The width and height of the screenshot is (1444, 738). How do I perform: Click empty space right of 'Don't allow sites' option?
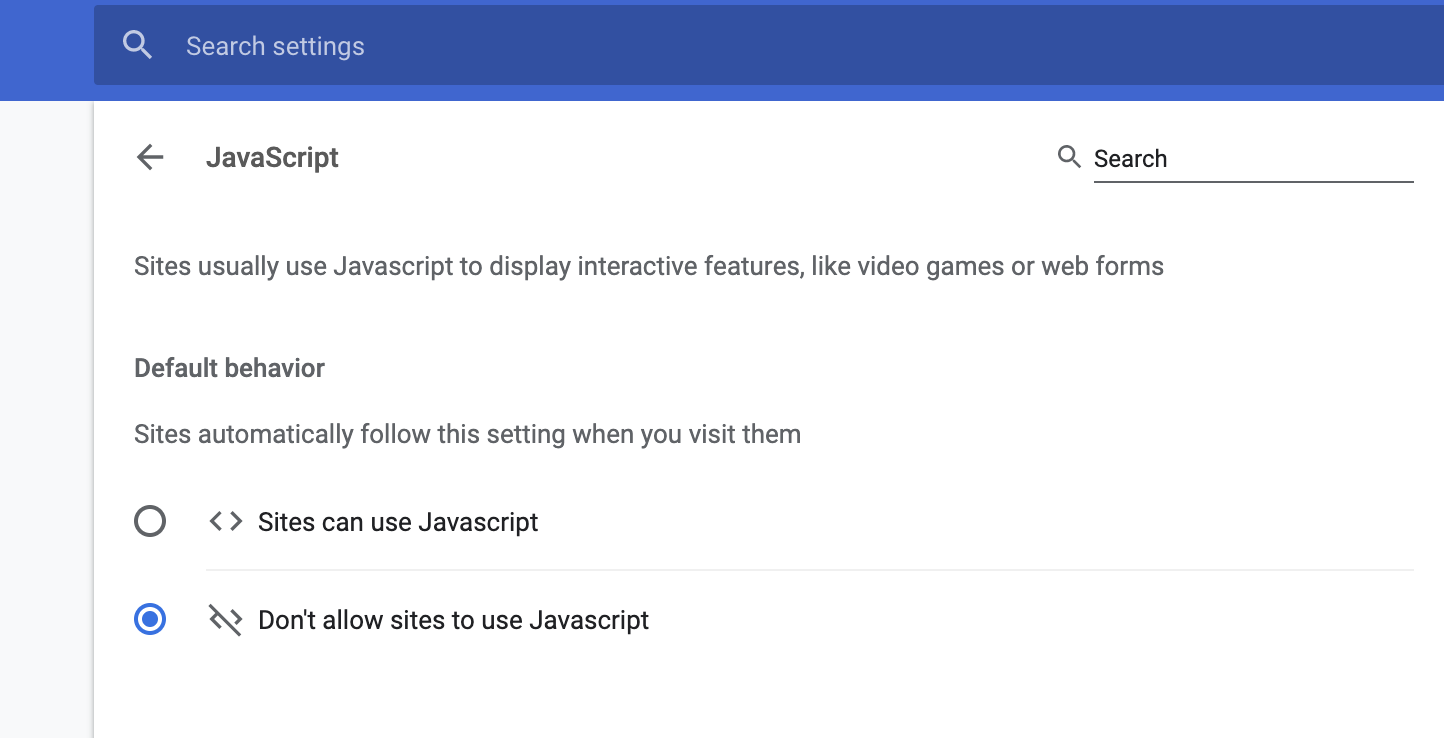click(x=1000, y=621)
